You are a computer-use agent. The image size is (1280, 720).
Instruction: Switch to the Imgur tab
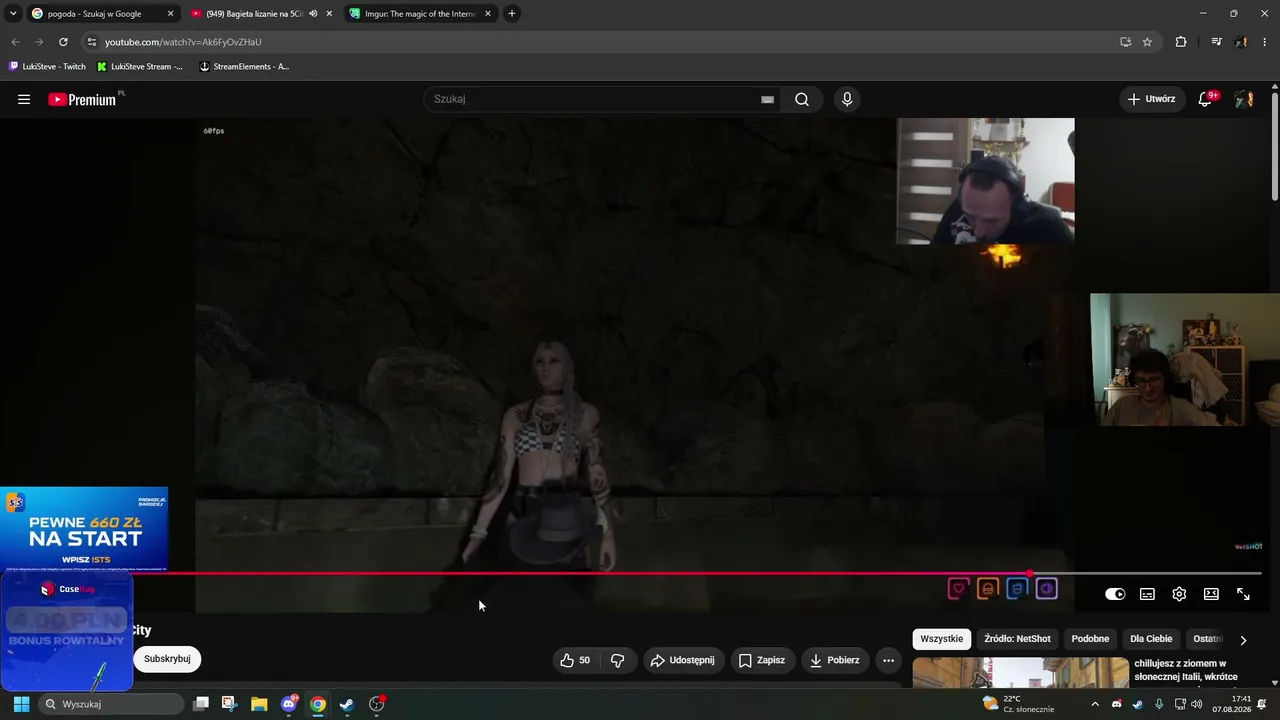click(421, 14)
